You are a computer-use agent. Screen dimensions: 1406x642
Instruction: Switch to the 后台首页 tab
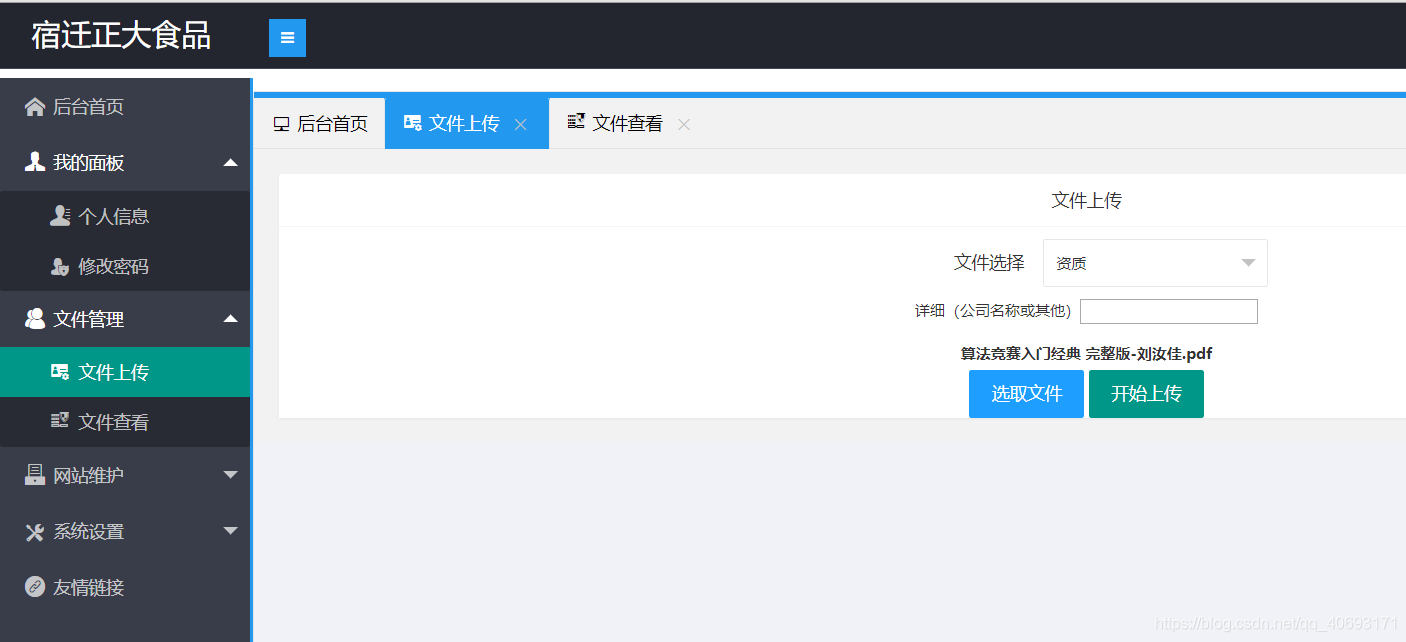click(x=320, y=123)
